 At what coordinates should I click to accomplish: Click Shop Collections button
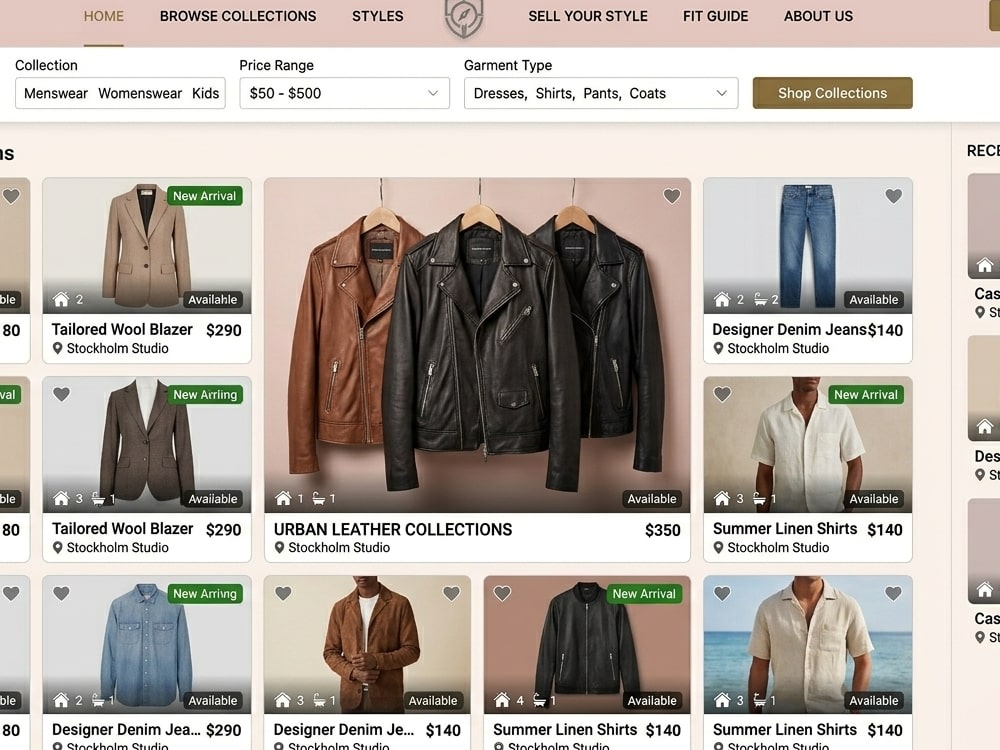(832, 93)
